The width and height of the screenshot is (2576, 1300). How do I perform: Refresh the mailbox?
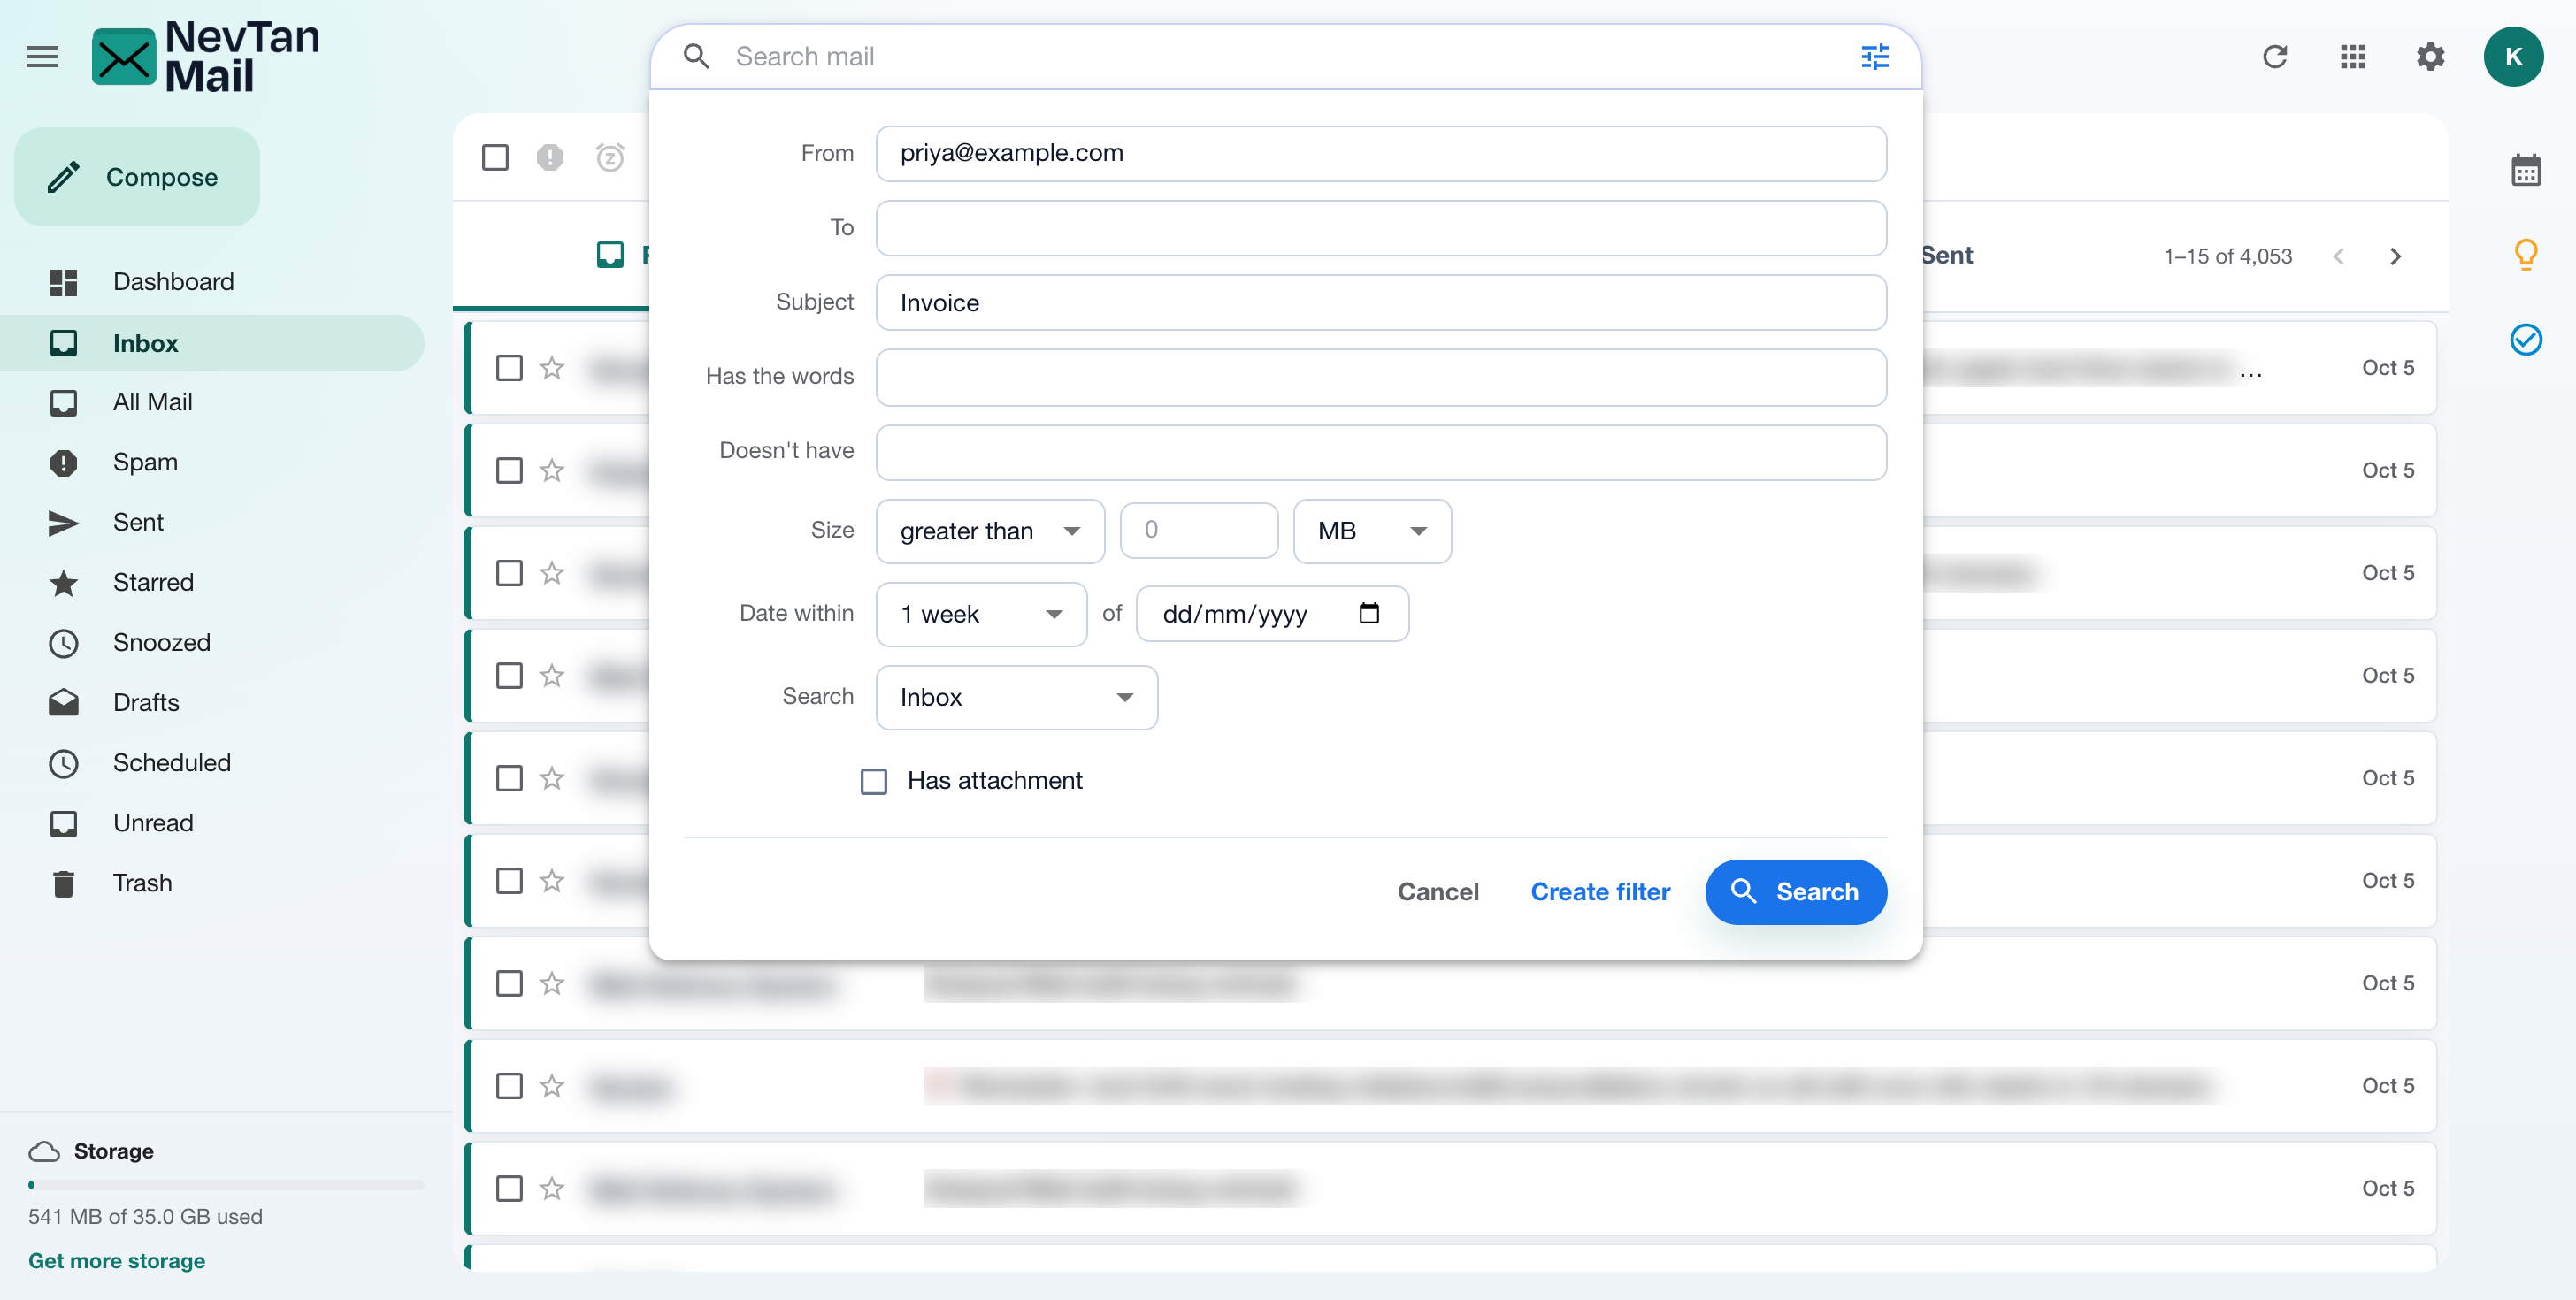pyautogui.click(x=2275, y=57)
